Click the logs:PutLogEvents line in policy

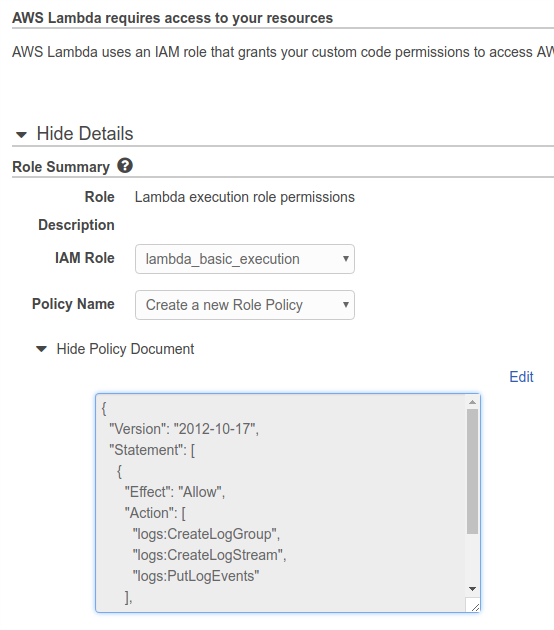click(x=196, y=576)
